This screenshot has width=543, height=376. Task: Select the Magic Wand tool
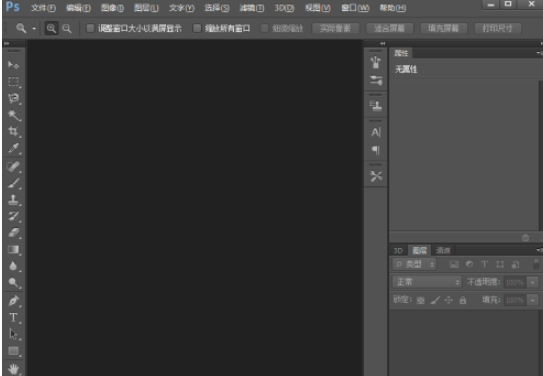coord(14,115)
